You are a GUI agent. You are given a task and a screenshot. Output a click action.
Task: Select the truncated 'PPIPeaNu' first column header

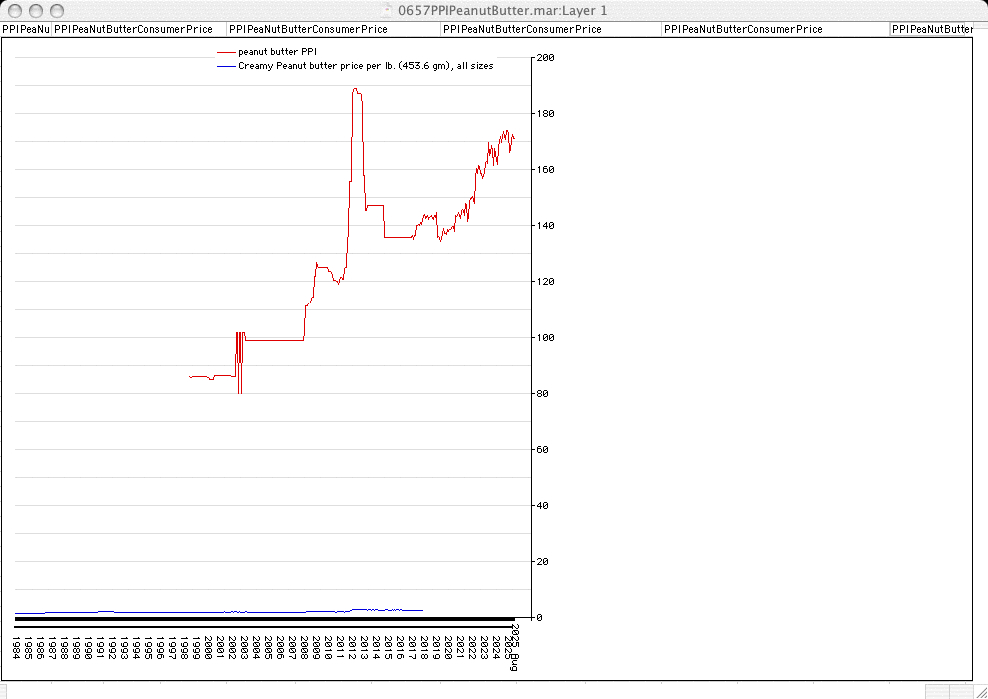coord(26,30)
